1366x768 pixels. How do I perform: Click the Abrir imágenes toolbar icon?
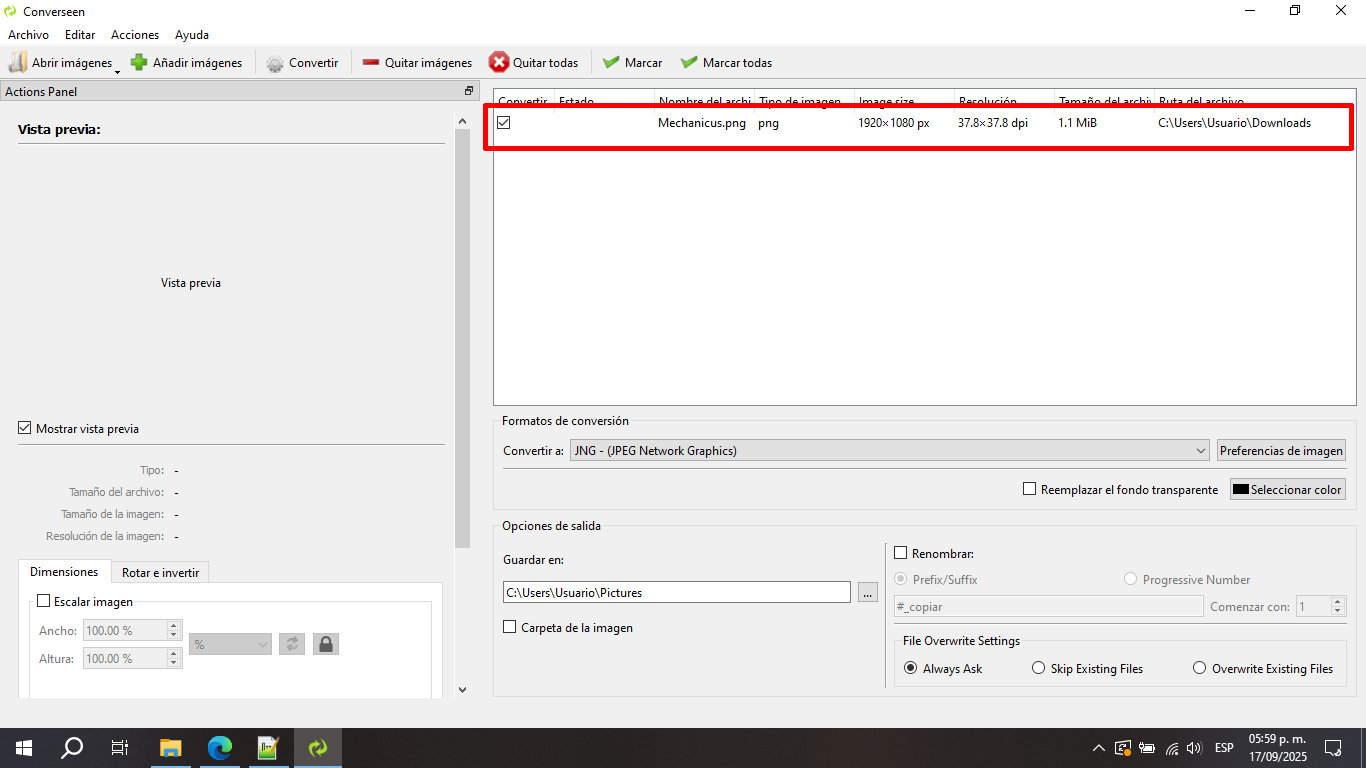click(18, 63)
